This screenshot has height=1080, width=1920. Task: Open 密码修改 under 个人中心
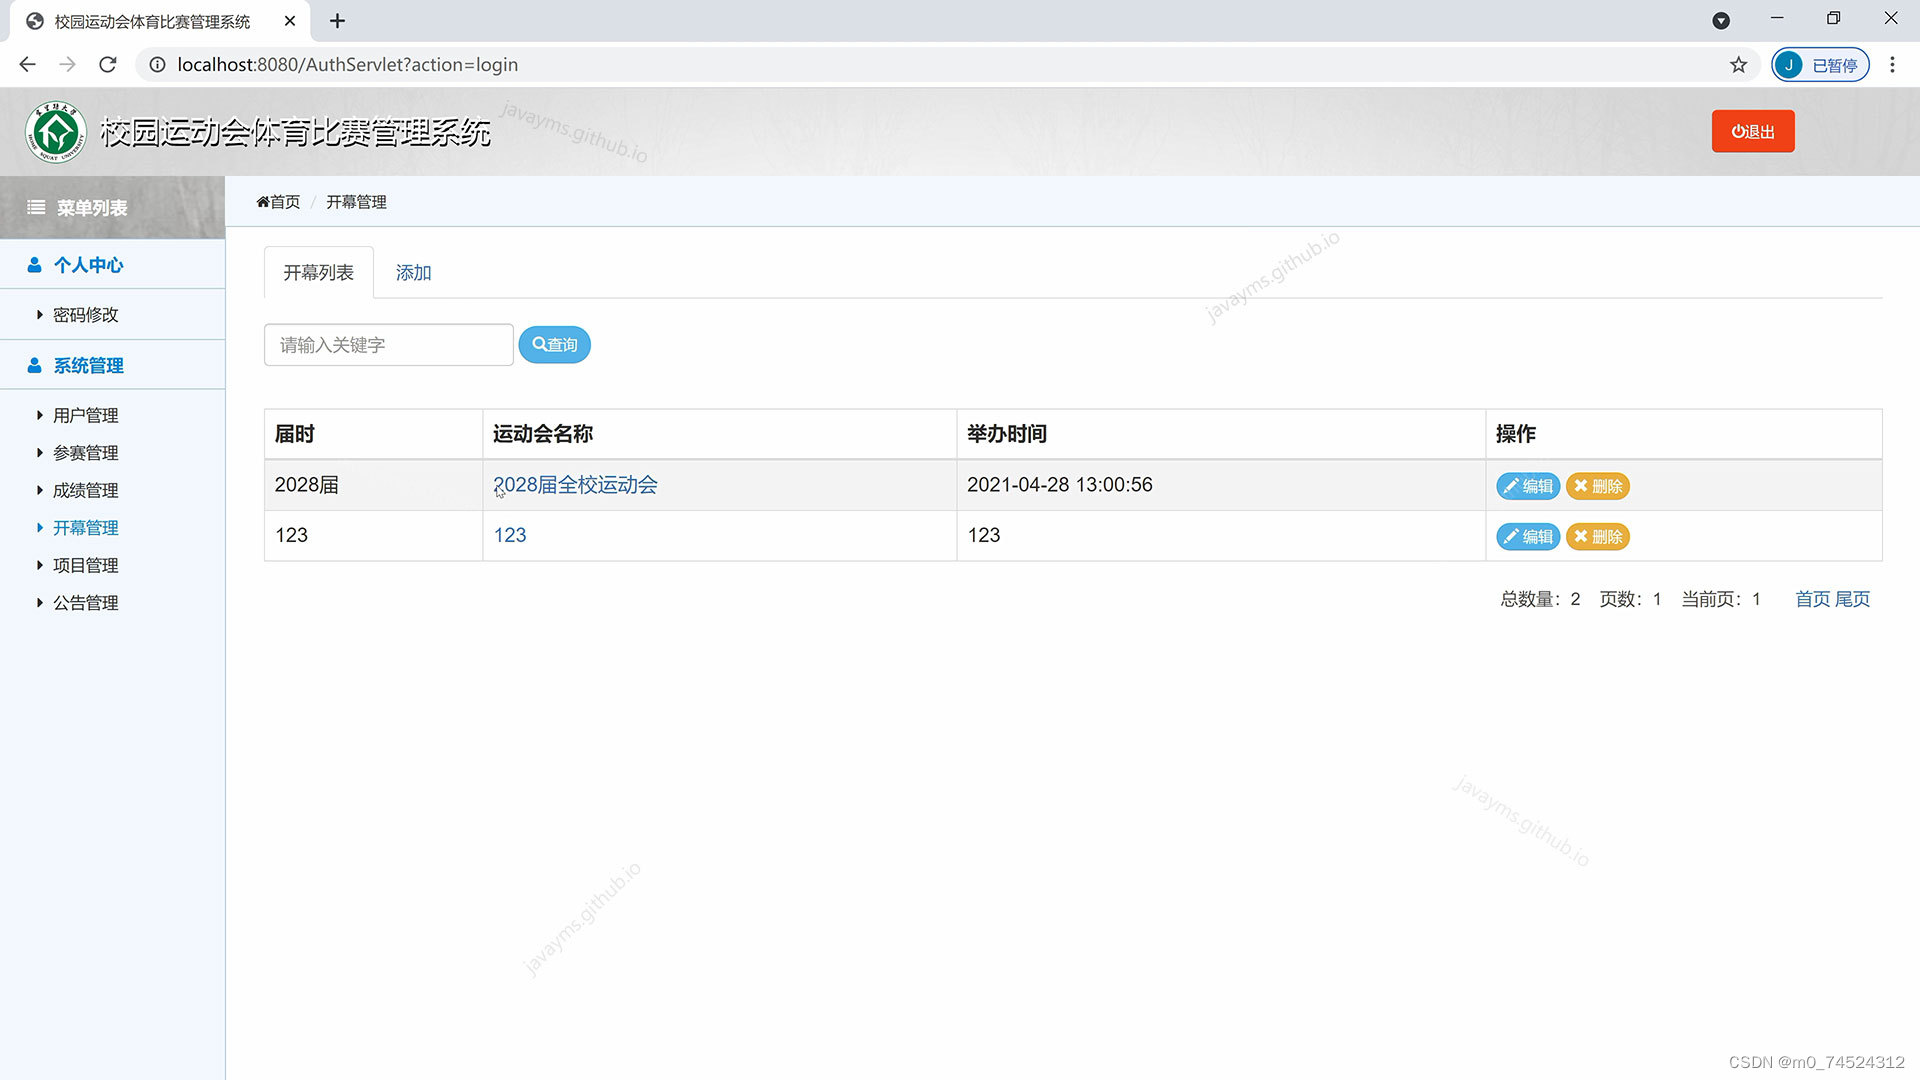85,315
